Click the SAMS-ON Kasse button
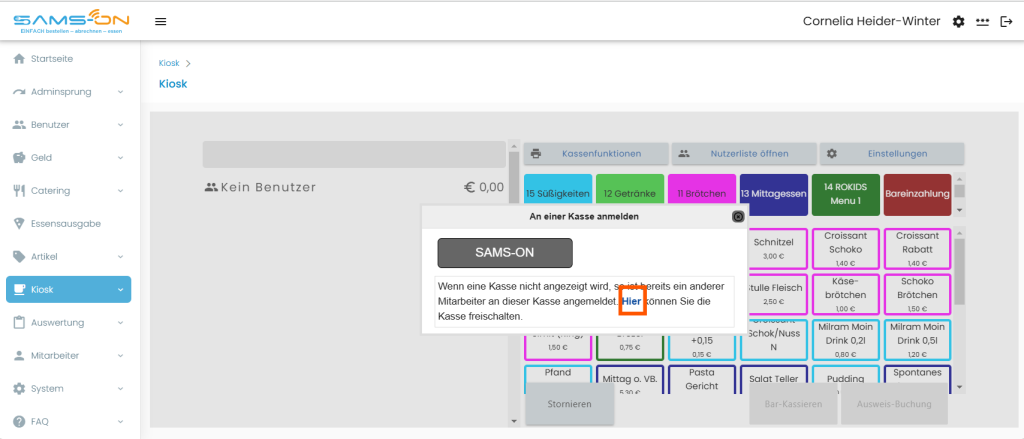1024x439 pixels. pyautogui.click(x=505, y=253)
